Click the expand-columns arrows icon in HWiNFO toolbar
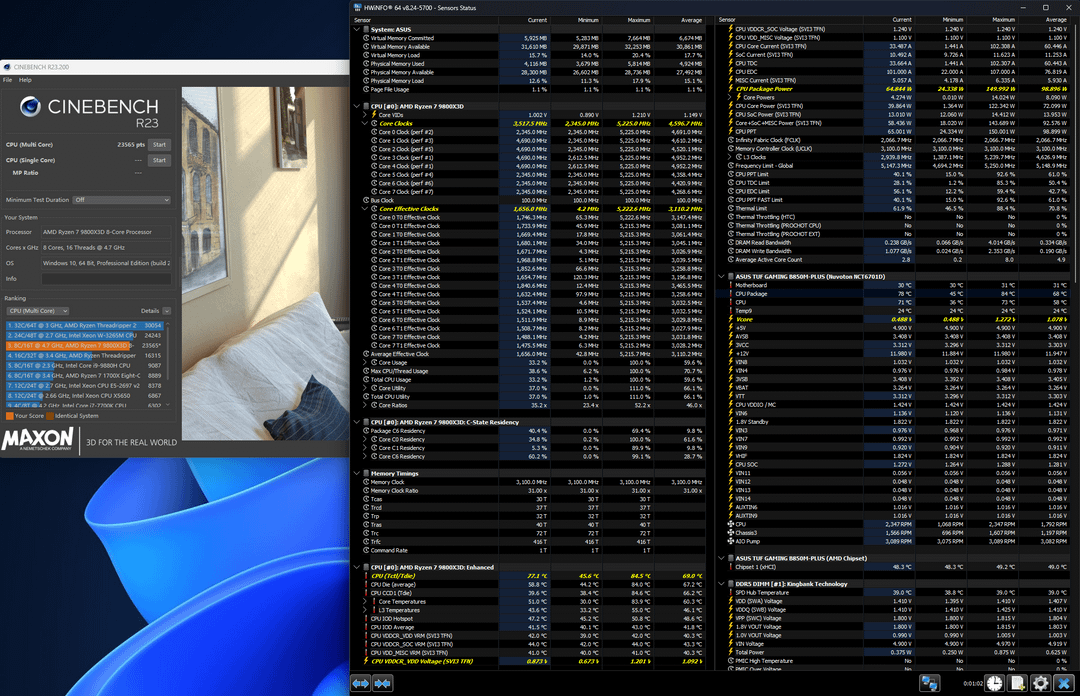1080x696 pixels. (x=361, y=683)
